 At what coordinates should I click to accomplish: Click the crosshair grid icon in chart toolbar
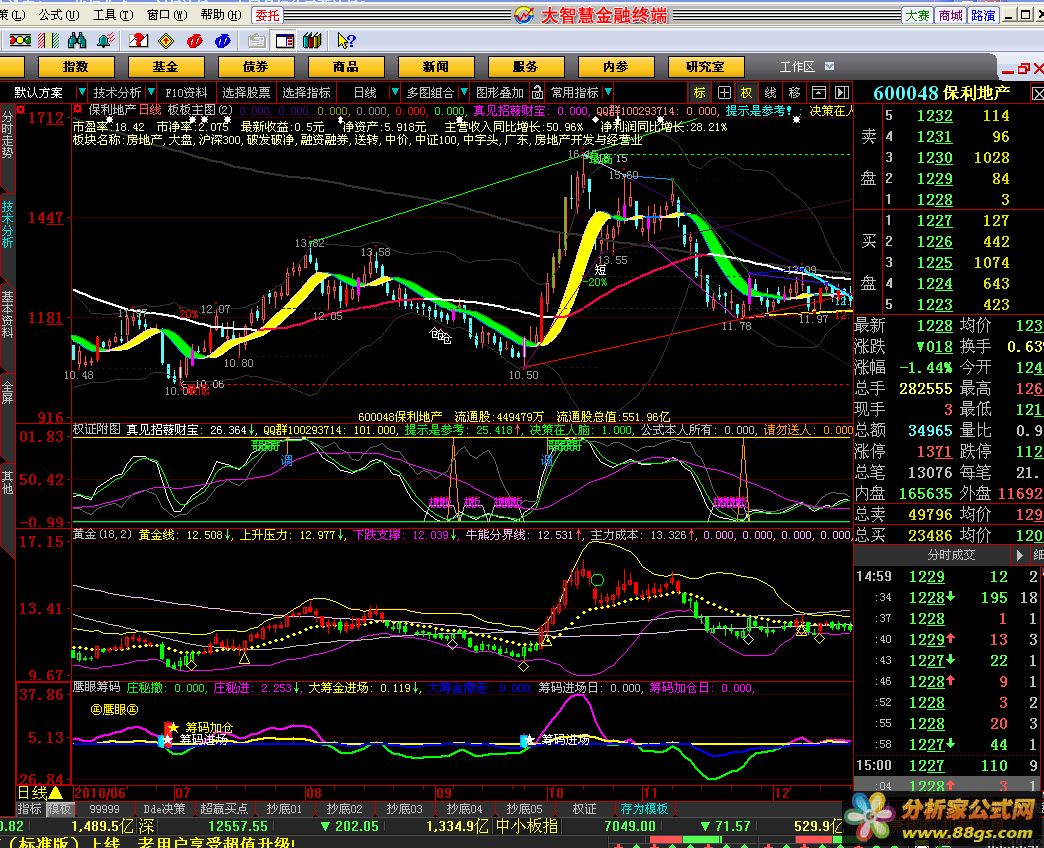[724, 93]
